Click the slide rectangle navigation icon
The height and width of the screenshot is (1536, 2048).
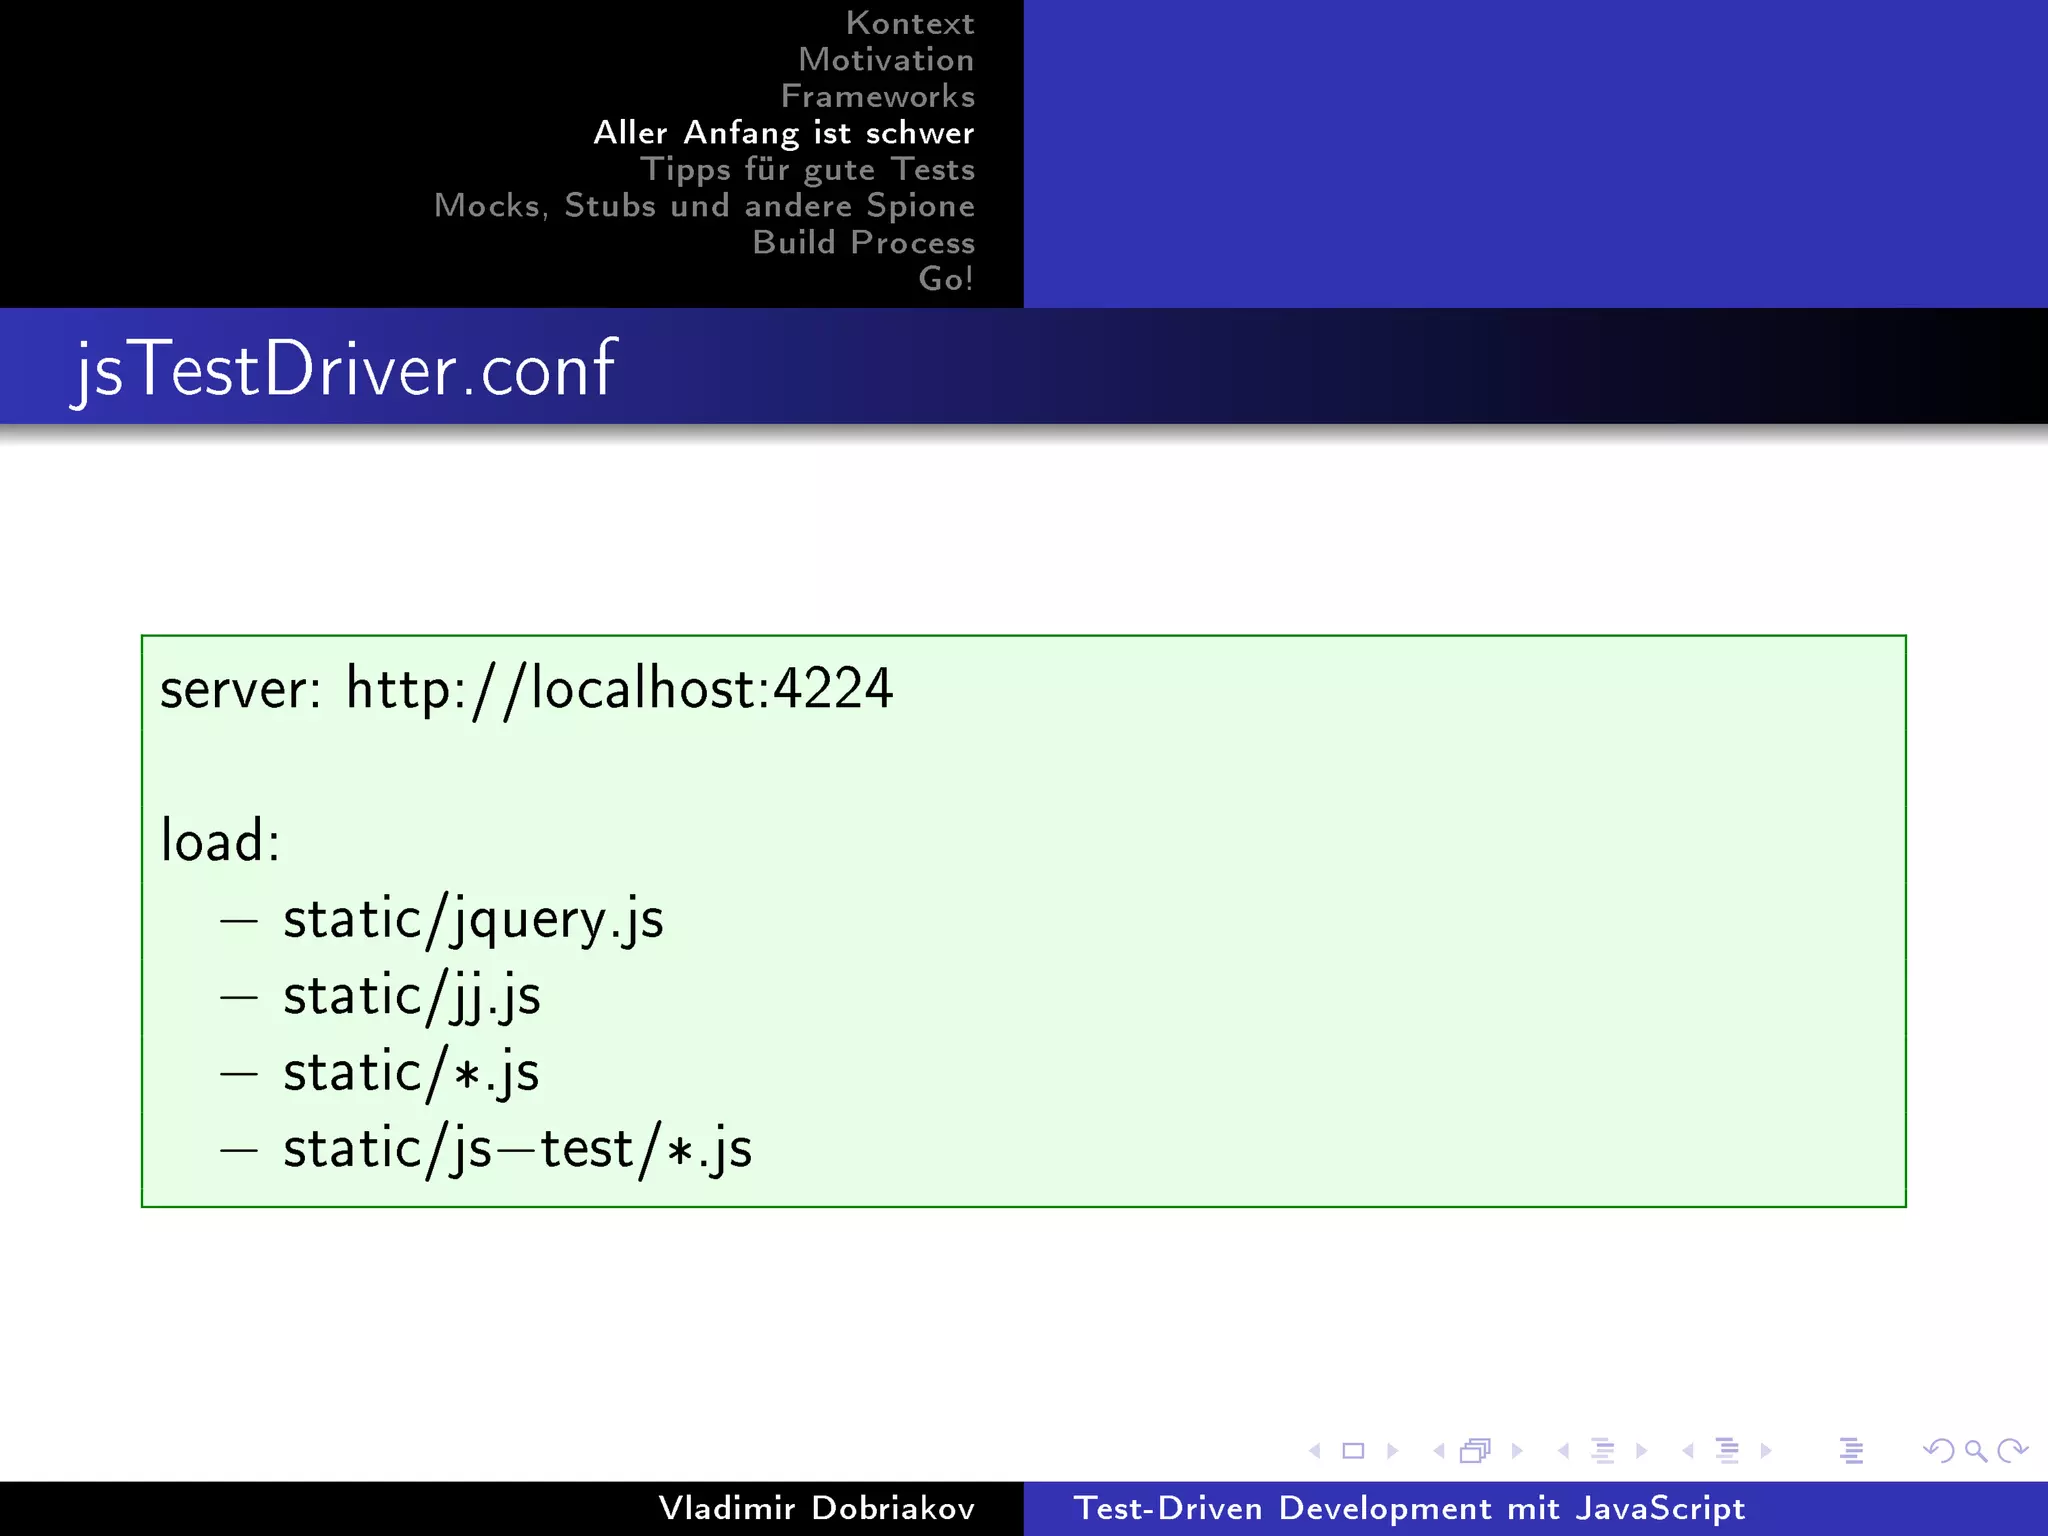[x=1353, y=1450]
